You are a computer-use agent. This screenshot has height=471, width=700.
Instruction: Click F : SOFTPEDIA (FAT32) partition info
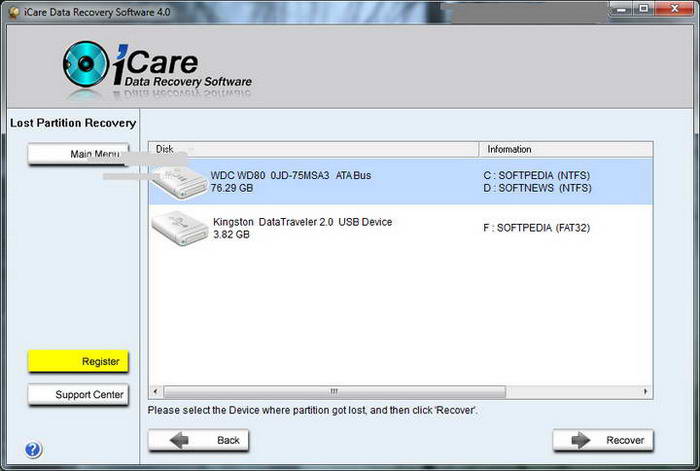537,228
